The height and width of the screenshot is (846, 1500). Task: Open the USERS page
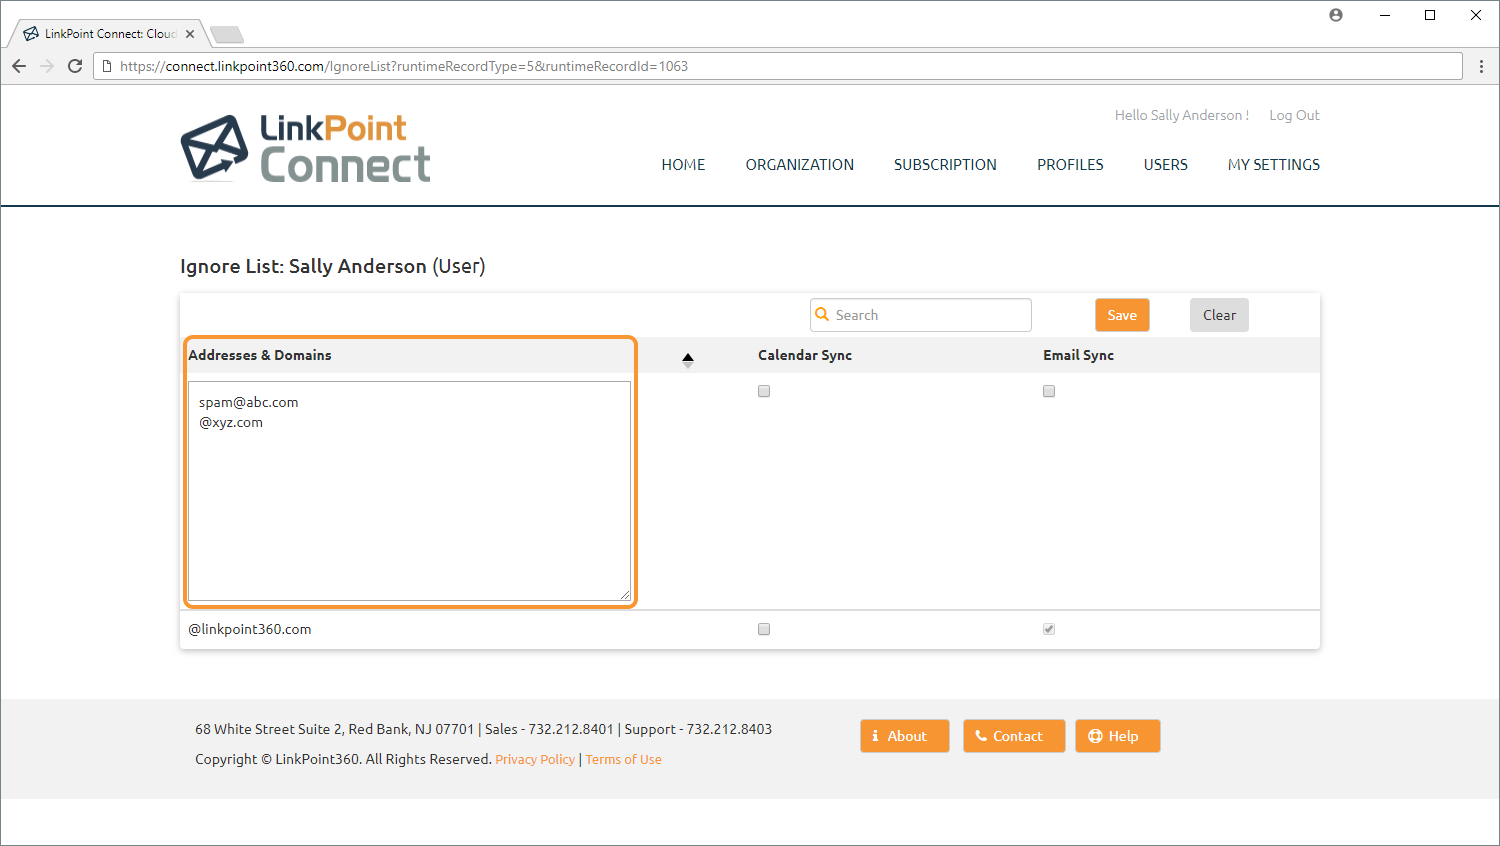pos(1166,165)
